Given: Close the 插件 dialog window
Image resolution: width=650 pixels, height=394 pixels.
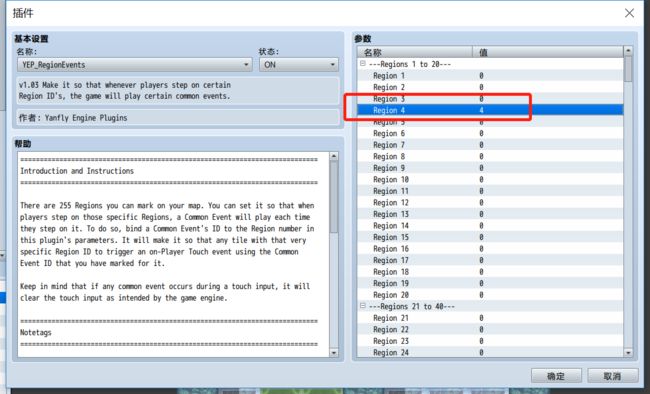Looking at the screenshot, I should click(629, 13).
